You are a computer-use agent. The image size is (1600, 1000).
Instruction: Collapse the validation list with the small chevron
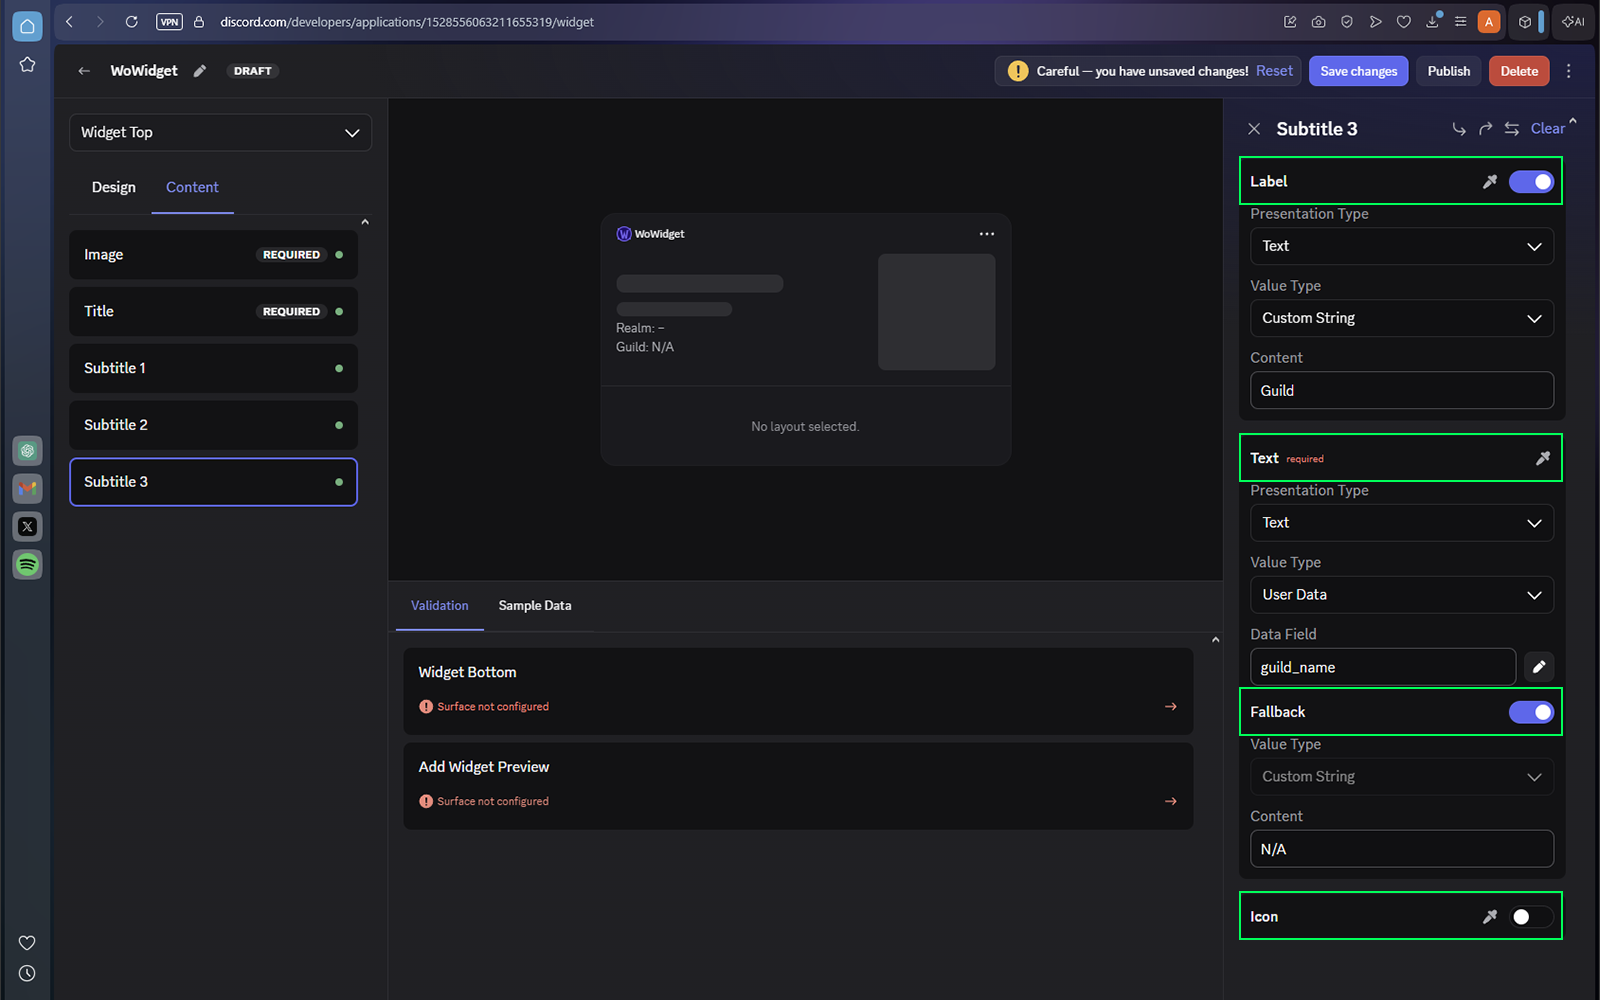[1215, 640]
